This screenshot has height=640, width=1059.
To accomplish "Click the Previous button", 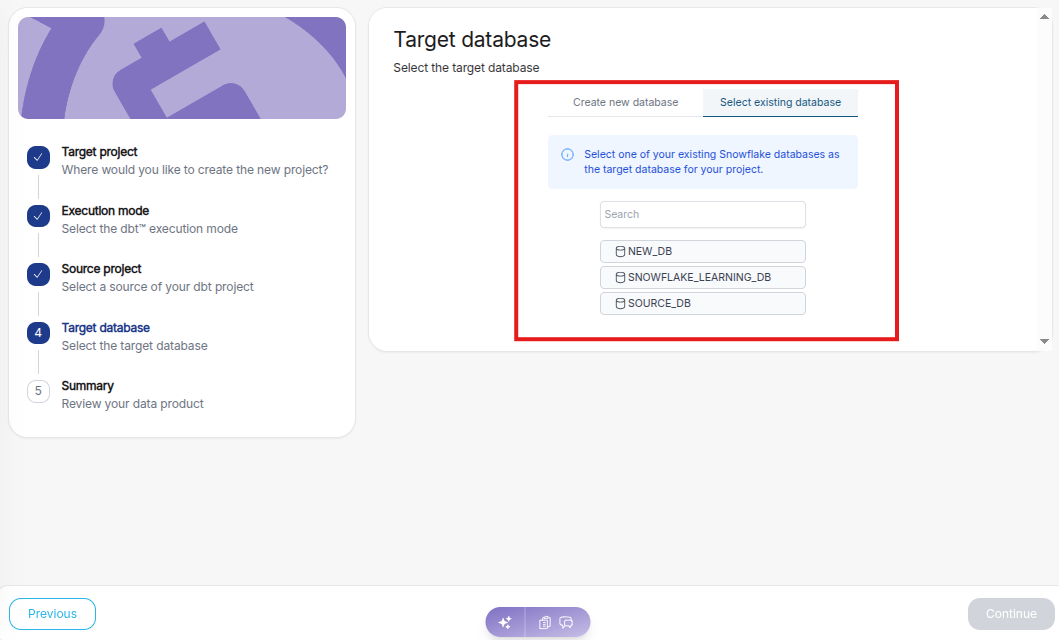I will click(52, 614).
